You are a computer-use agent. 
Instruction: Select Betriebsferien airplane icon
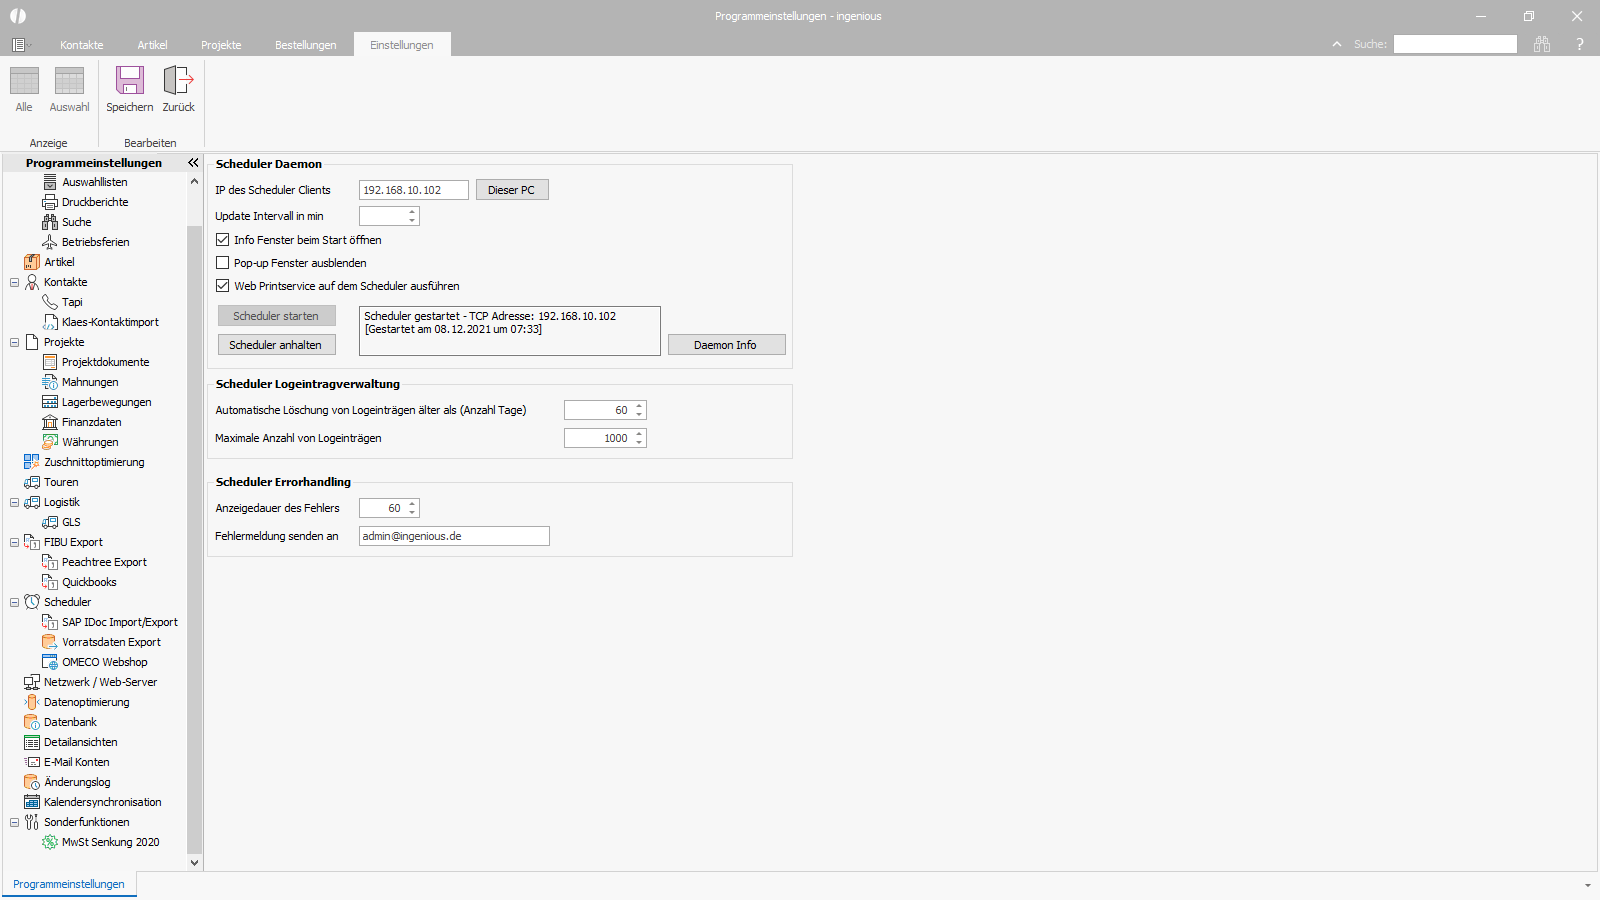tap(50, 242)
